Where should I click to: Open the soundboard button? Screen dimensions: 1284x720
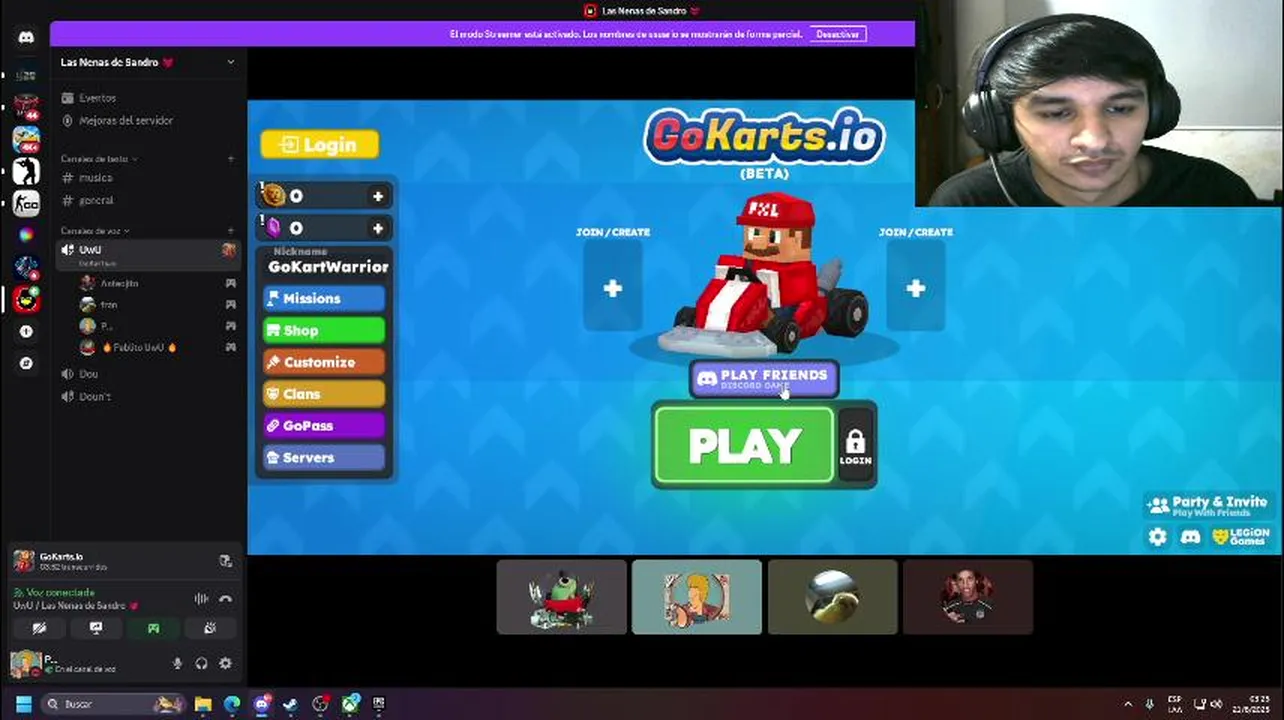pos(210,628)
